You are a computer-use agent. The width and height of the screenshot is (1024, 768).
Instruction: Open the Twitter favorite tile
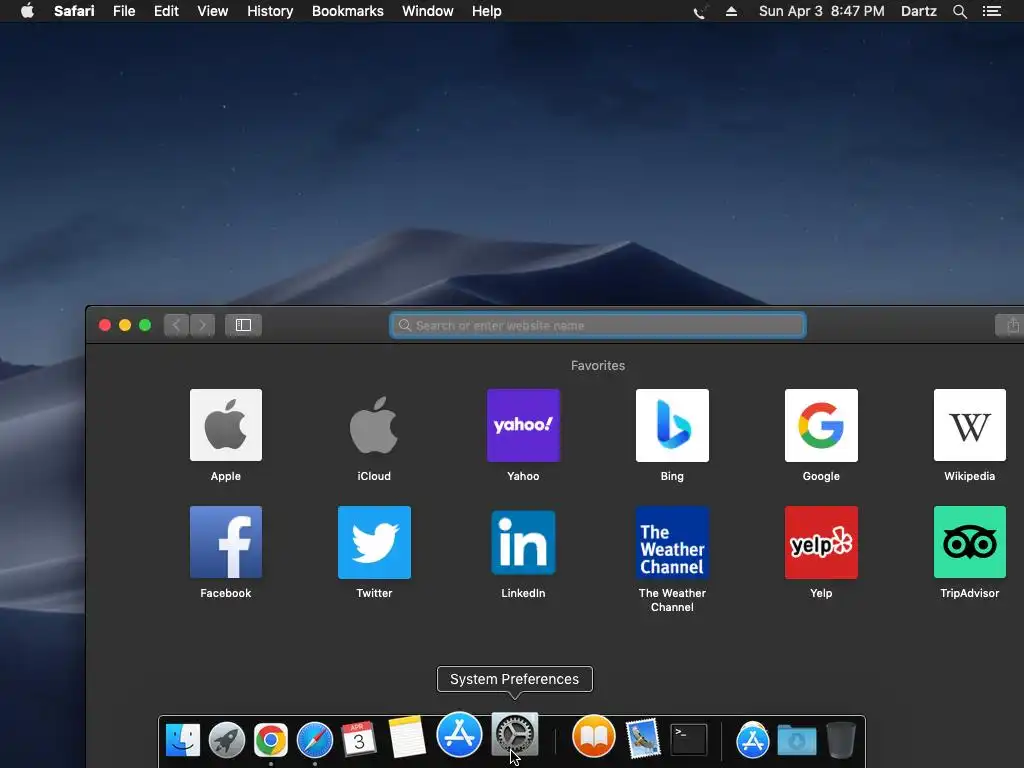point(374,542)
